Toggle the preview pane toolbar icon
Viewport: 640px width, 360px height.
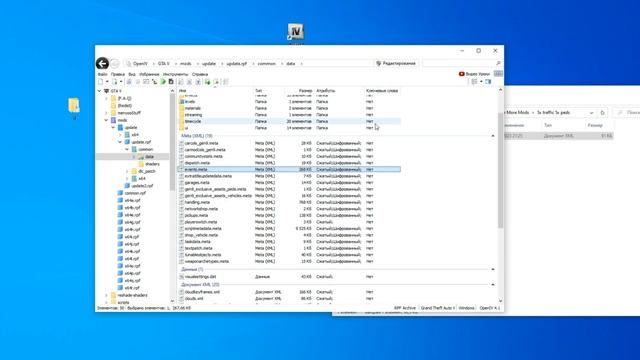tap(488, 82)
